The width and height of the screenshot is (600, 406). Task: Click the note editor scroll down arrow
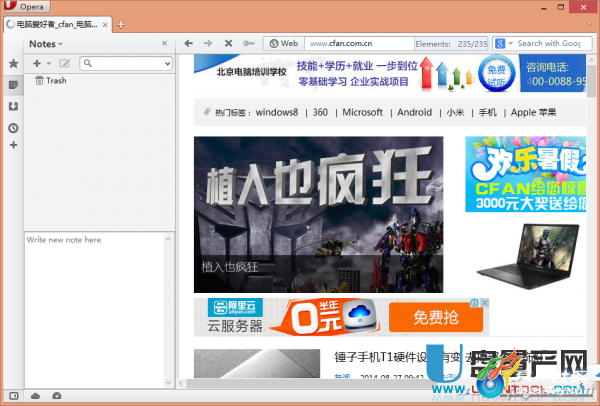coord(168,382)
